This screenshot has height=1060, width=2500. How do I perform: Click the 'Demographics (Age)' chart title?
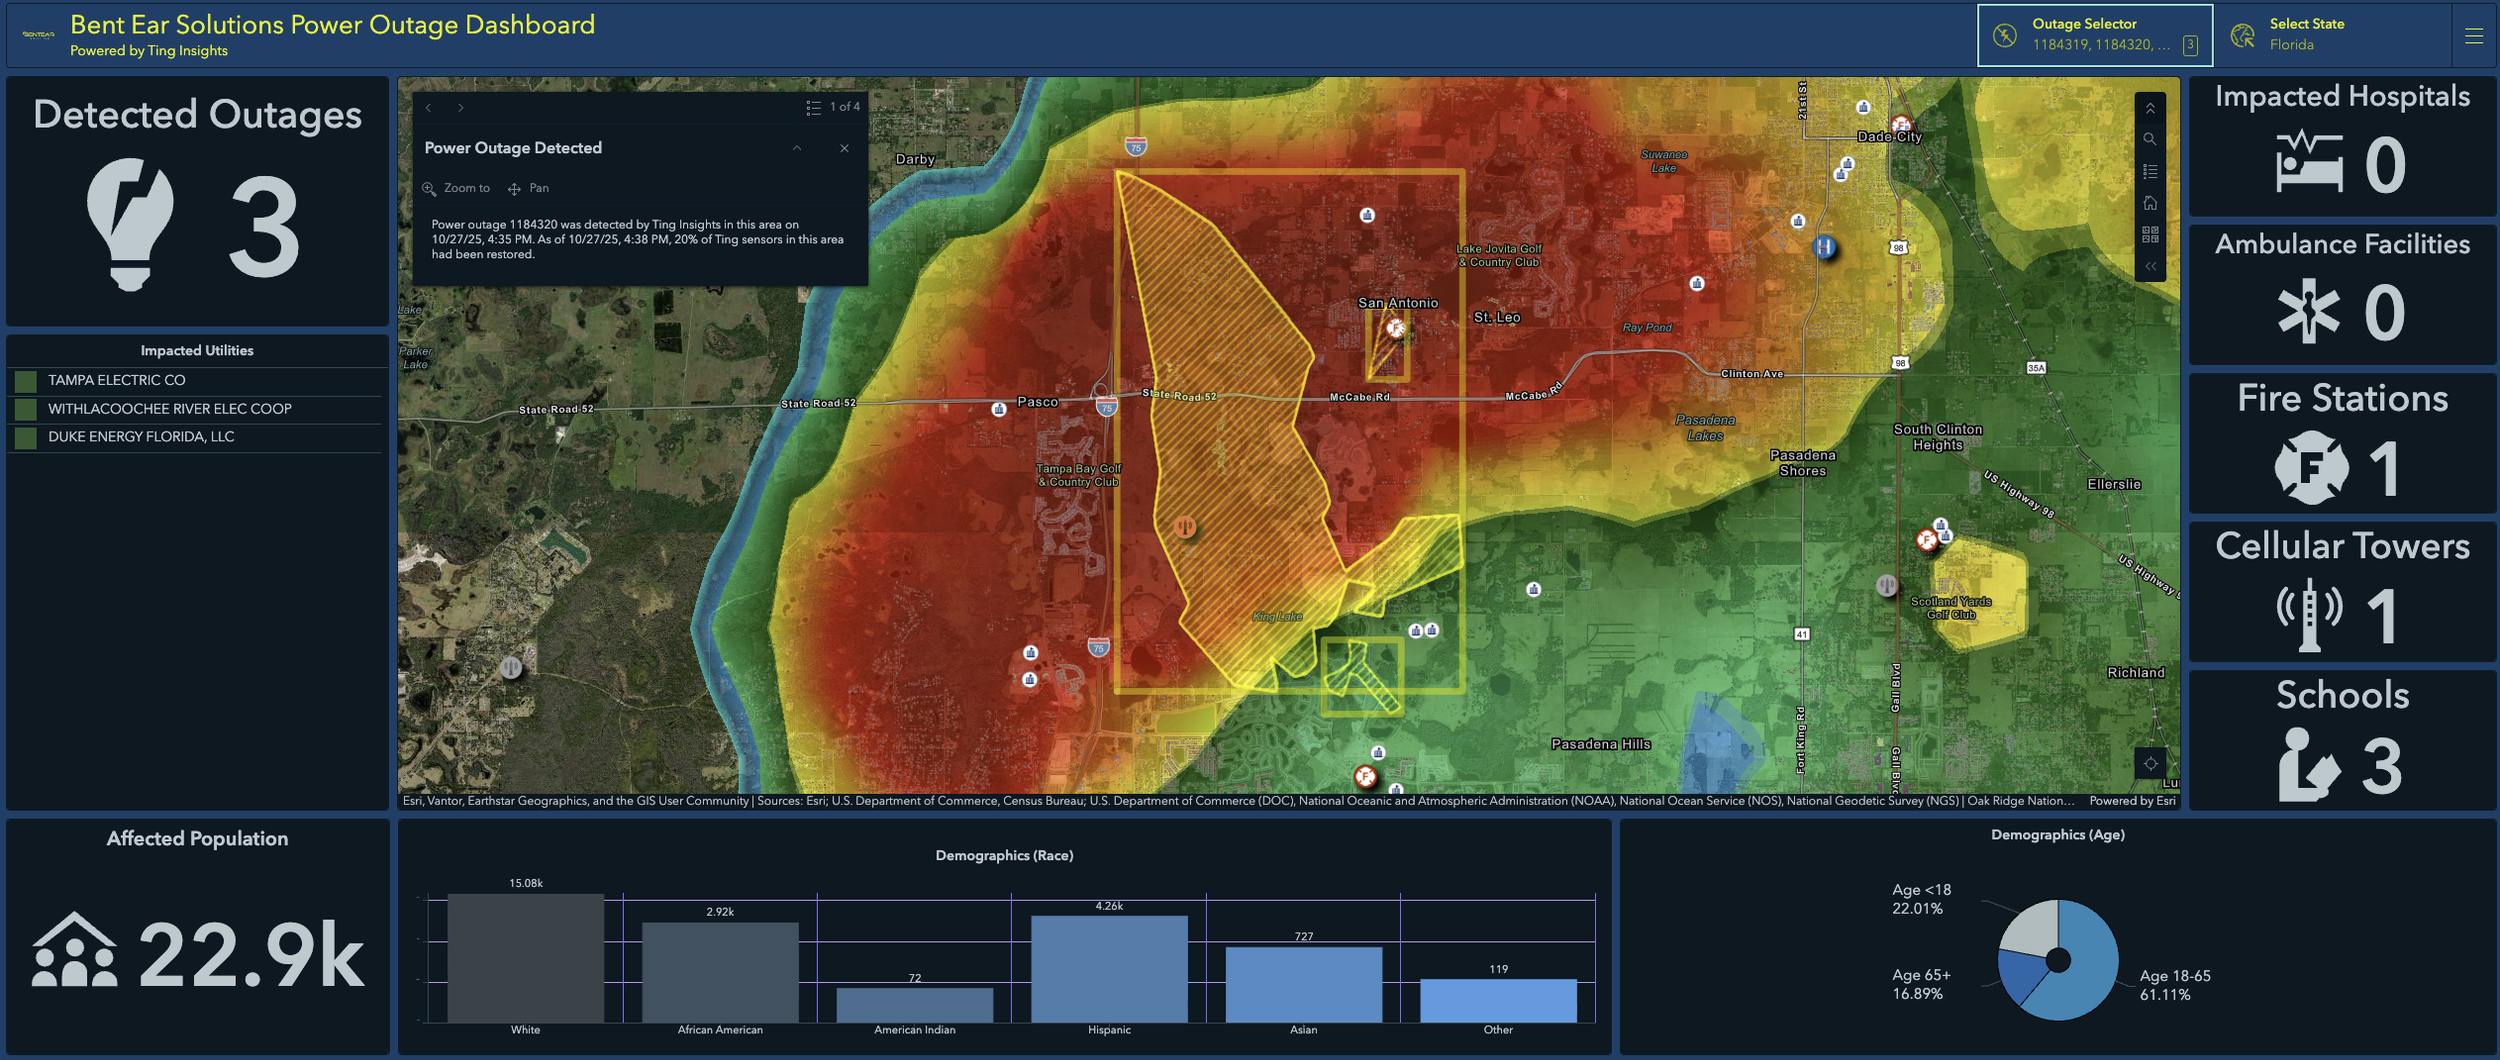tap(2057, 835)
